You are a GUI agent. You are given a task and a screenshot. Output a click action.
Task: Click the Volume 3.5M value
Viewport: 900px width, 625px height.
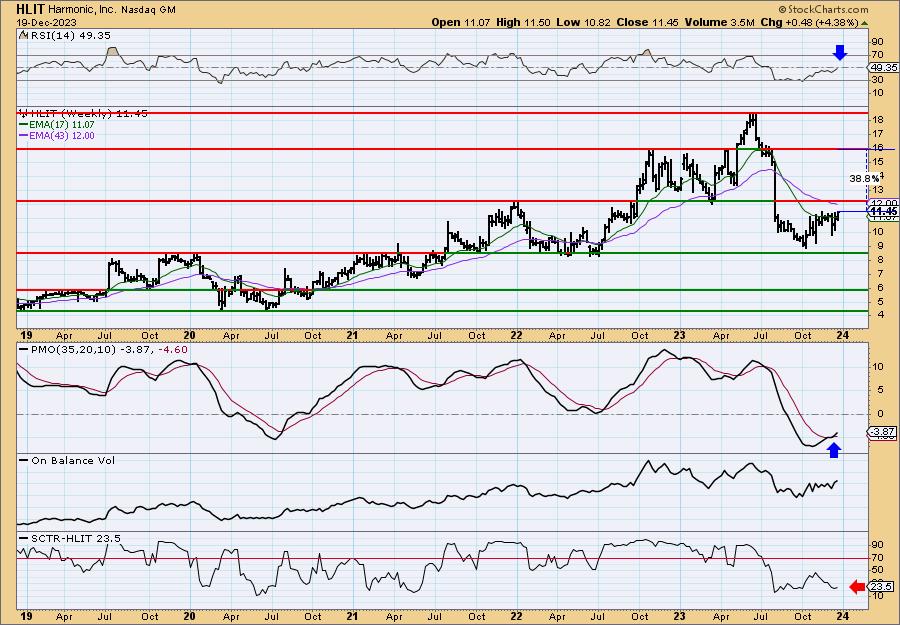[x=719, y=22]
